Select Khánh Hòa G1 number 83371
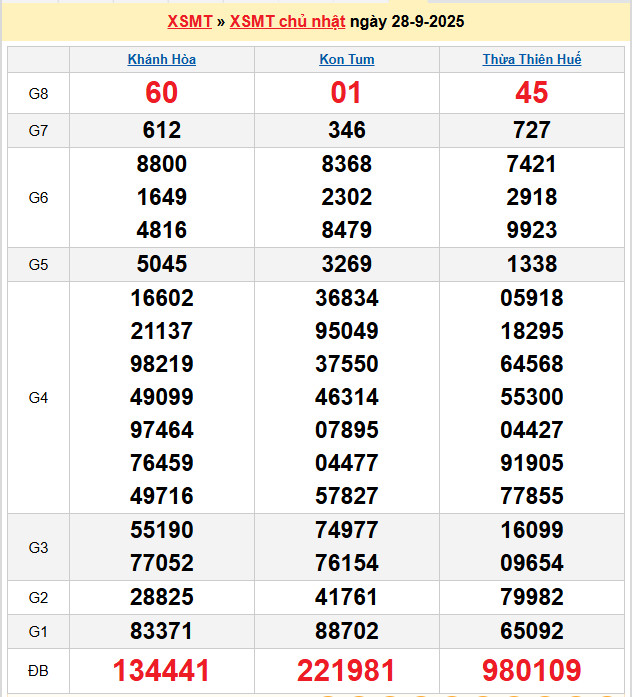Viewport: 632px width, 697px height. [162, 631]
